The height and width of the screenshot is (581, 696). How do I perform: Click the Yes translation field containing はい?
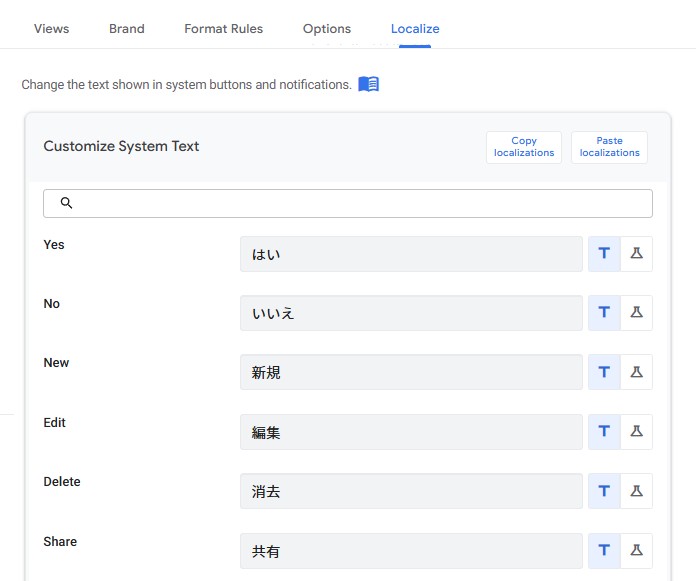411,254
